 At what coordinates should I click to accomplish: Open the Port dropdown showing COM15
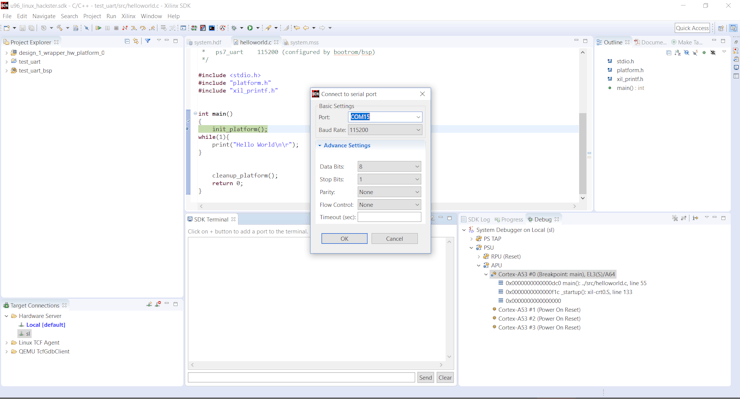[418, 117]
